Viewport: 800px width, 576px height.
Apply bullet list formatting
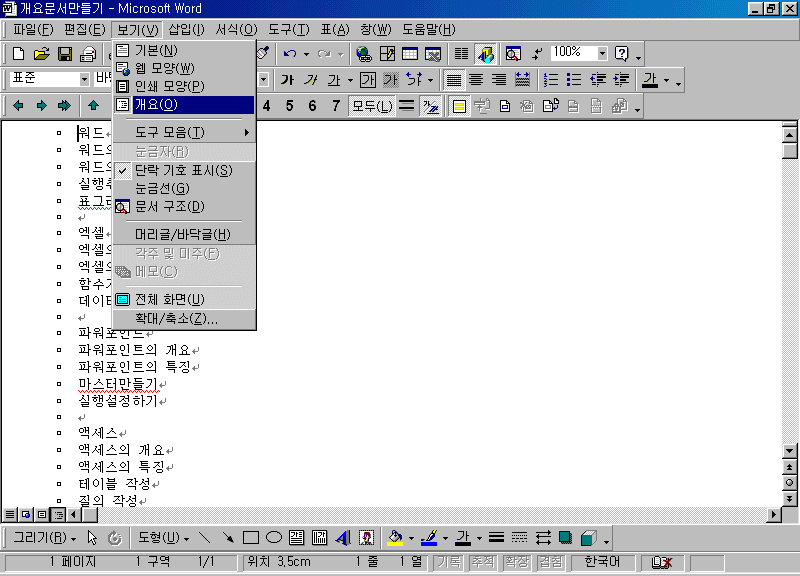[x=574, y=80]
